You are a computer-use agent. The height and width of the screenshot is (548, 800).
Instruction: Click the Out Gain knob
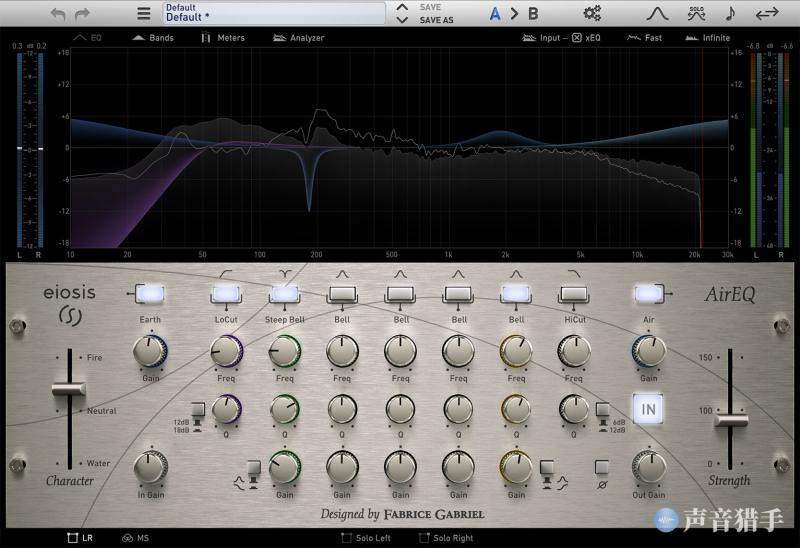[648, 467]
